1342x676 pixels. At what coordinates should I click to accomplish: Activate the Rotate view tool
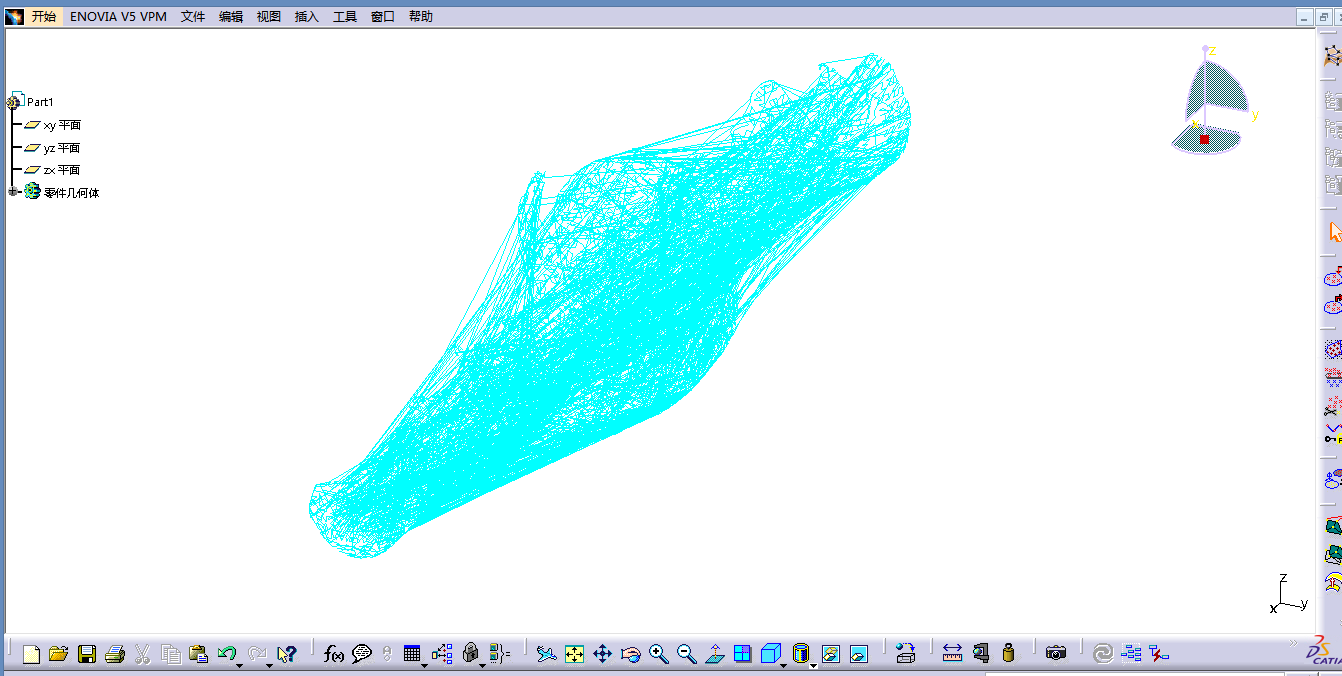pos(630,654)
